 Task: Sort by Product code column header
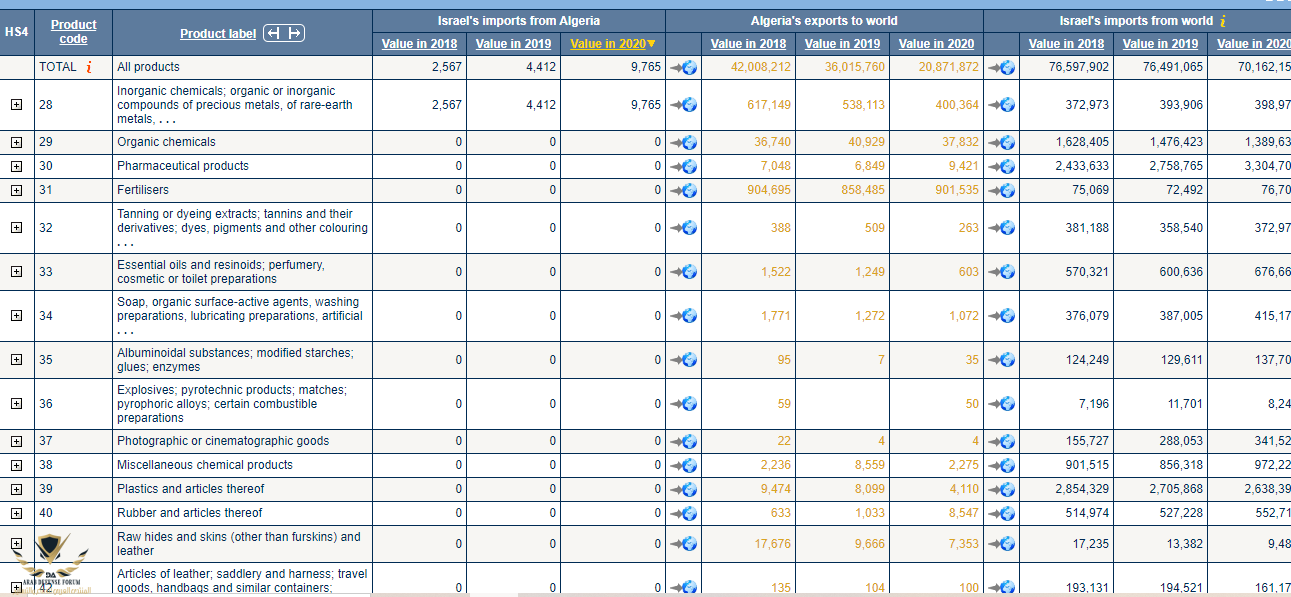coord(73,32)
